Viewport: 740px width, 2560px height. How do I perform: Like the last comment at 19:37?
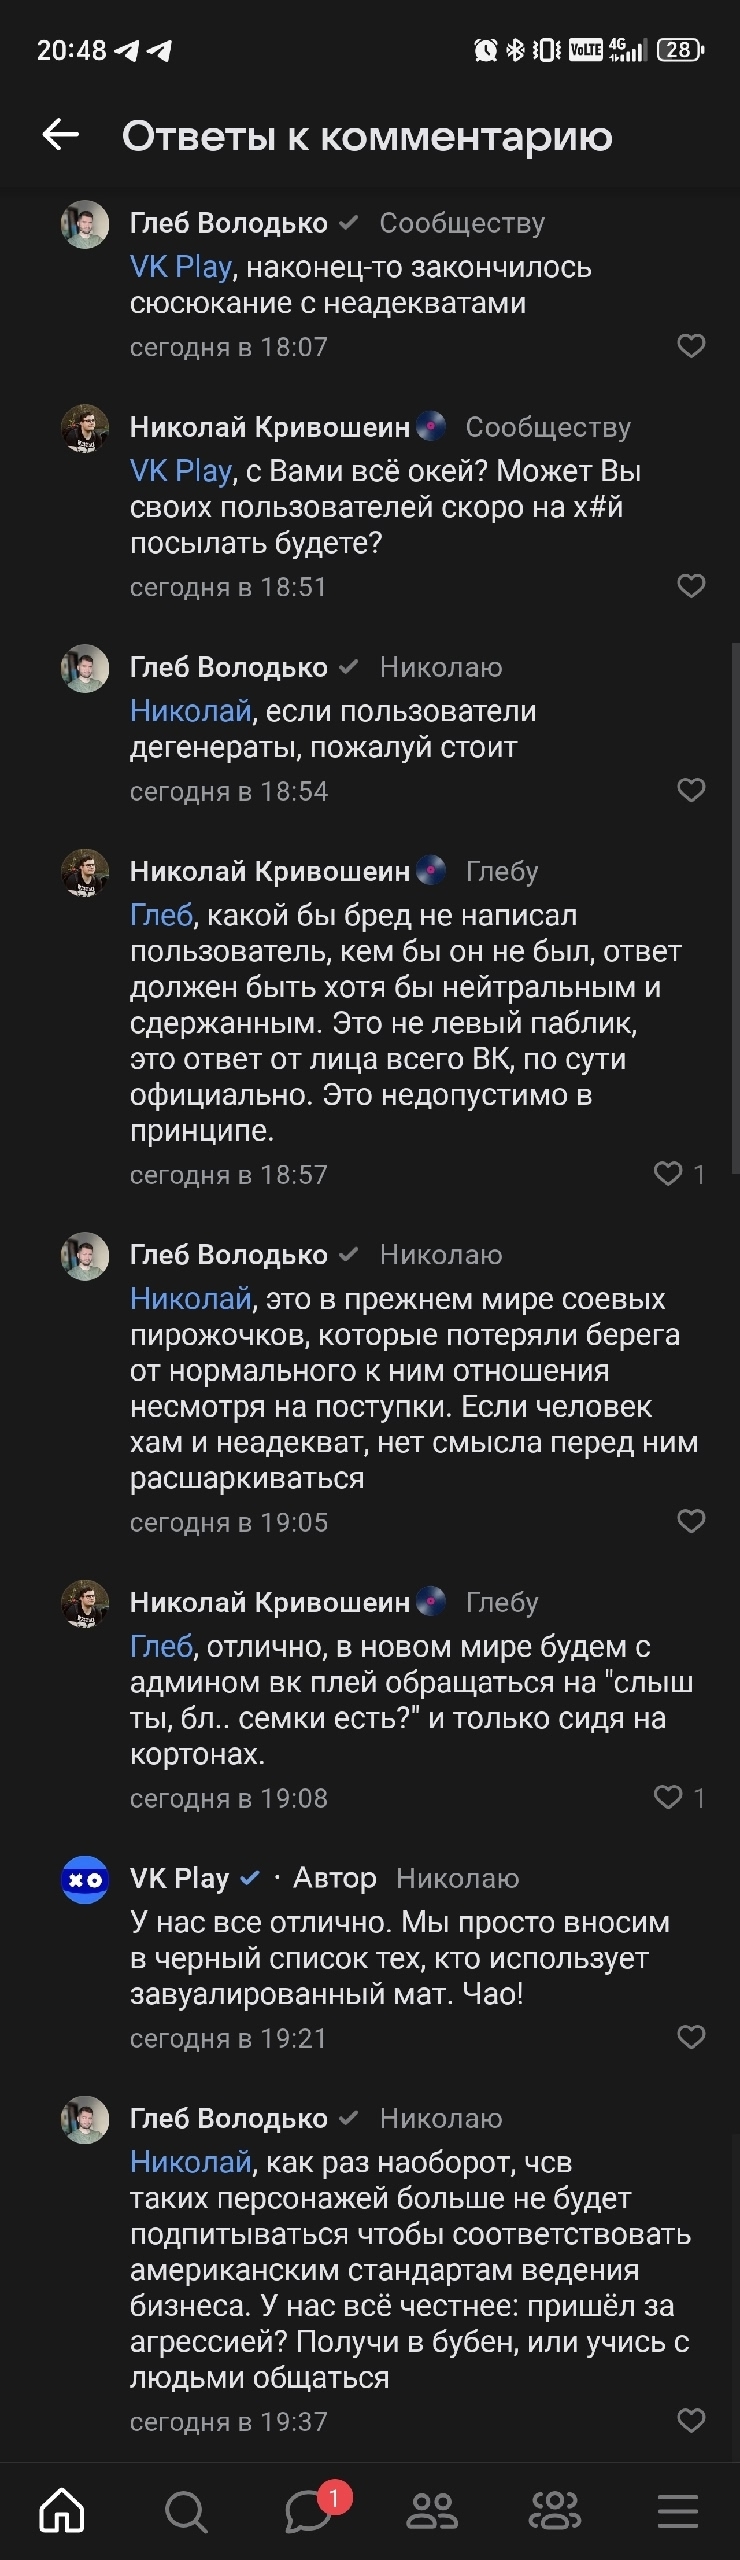pyautogui.click(x=691, y=2421)
